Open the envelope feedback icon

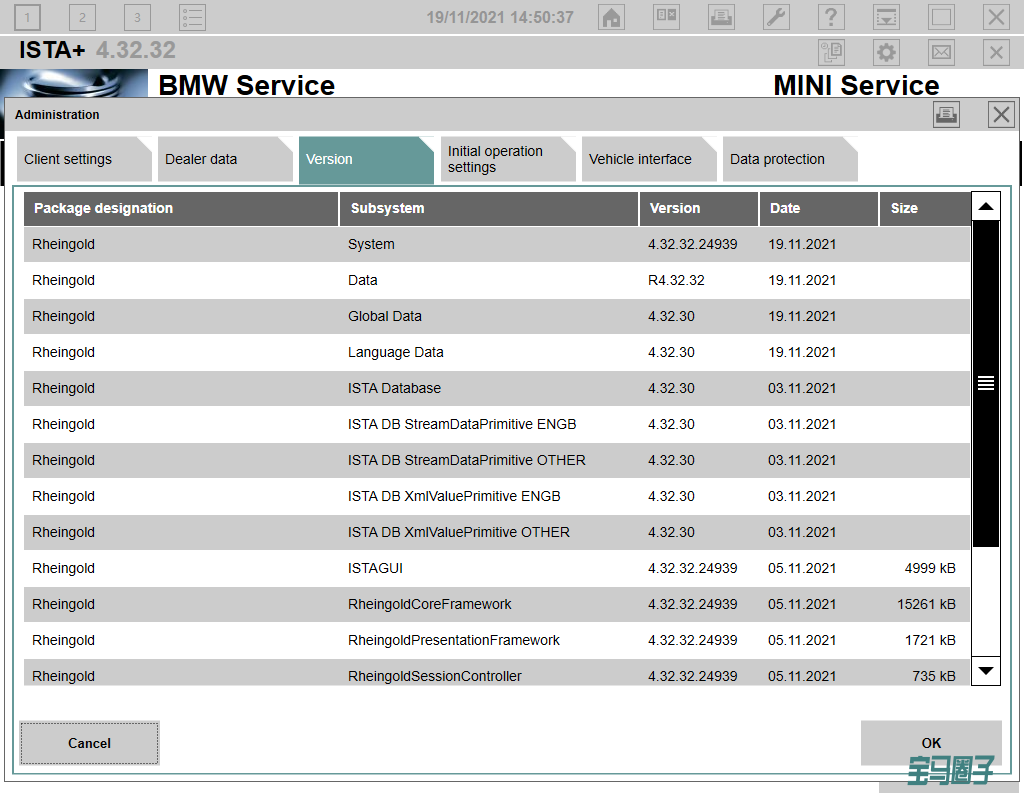point(941,52)
